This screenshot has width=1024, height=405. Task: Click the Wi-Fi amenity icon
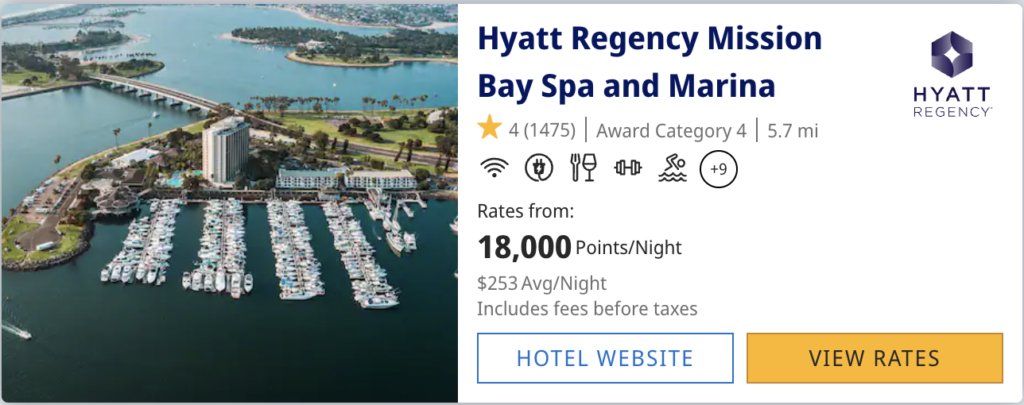pyautogui.click(x=493, y=168)
